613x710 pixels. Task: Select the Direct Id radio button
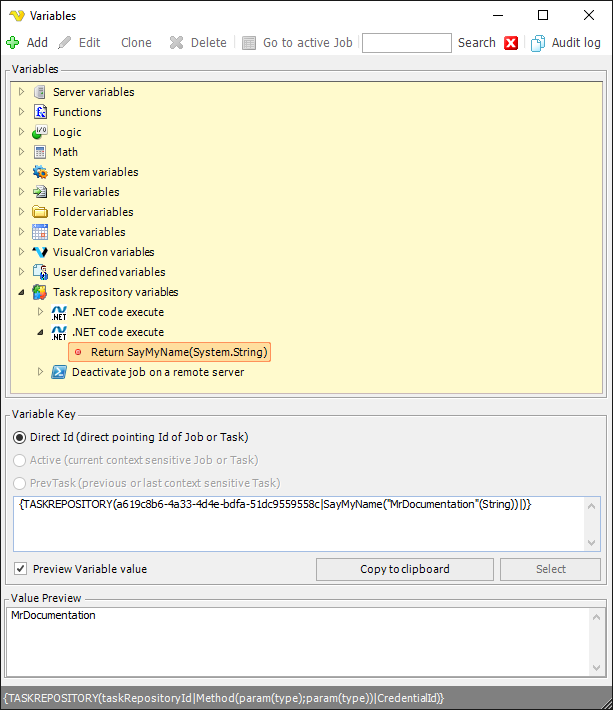point(20,437)
